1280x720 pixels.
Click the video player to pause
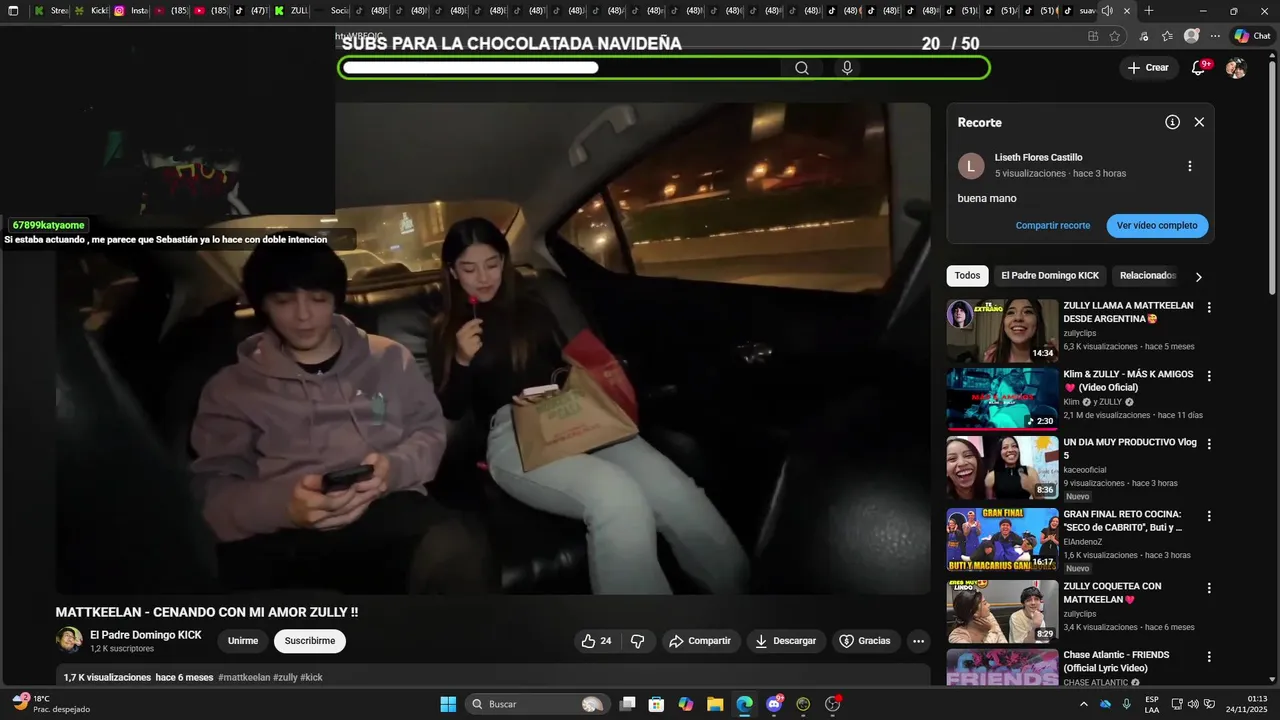tap(493, 348)
